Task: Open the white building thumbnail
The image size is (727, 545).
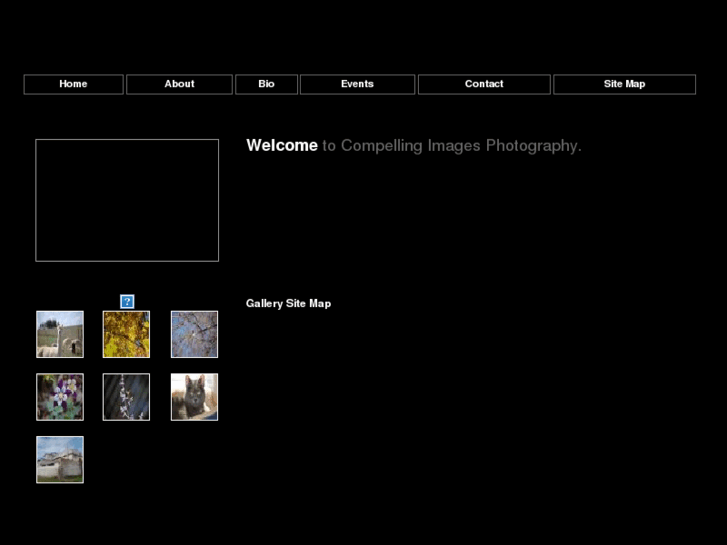Action: (x=60, y=460)
